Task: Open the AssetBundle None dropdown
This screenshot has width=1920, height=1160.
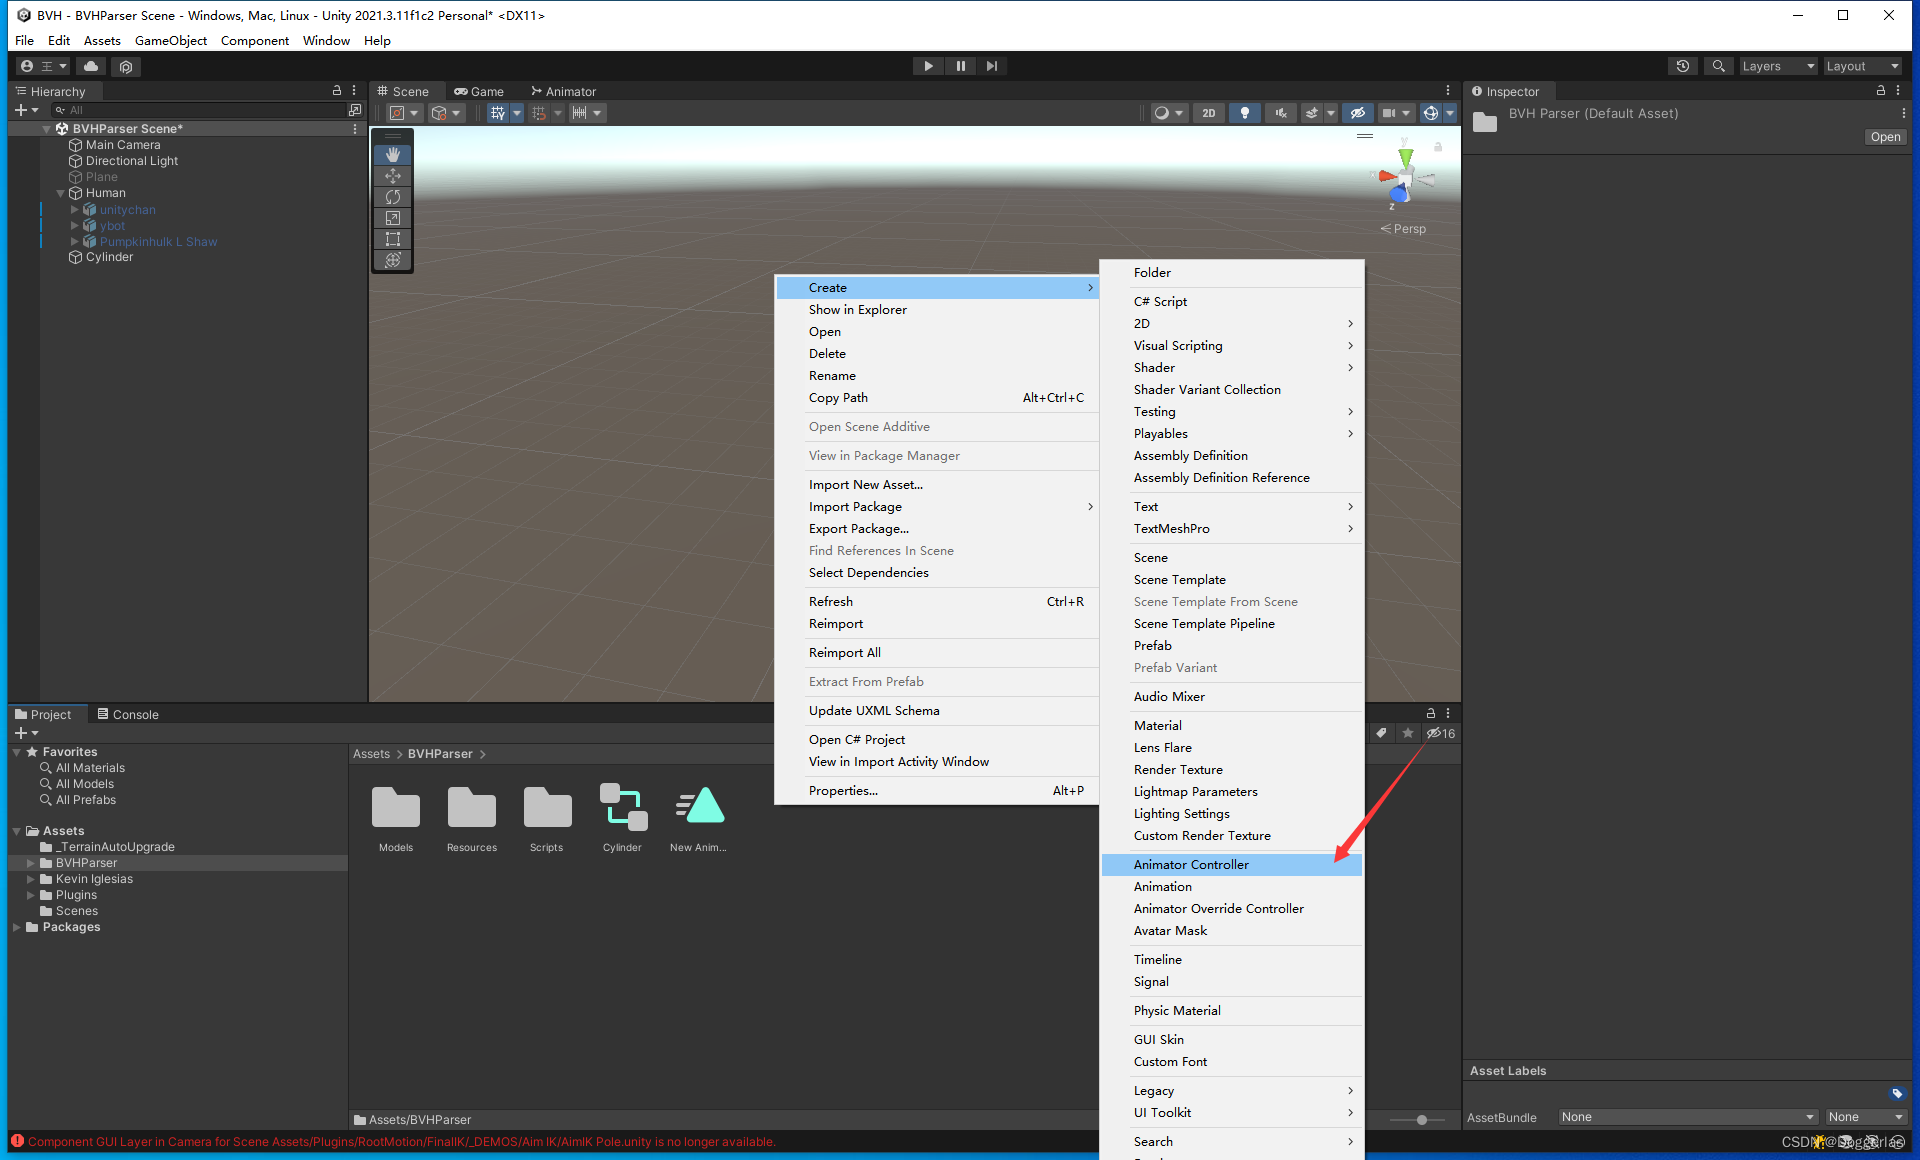Action: coord(1687,1117)
